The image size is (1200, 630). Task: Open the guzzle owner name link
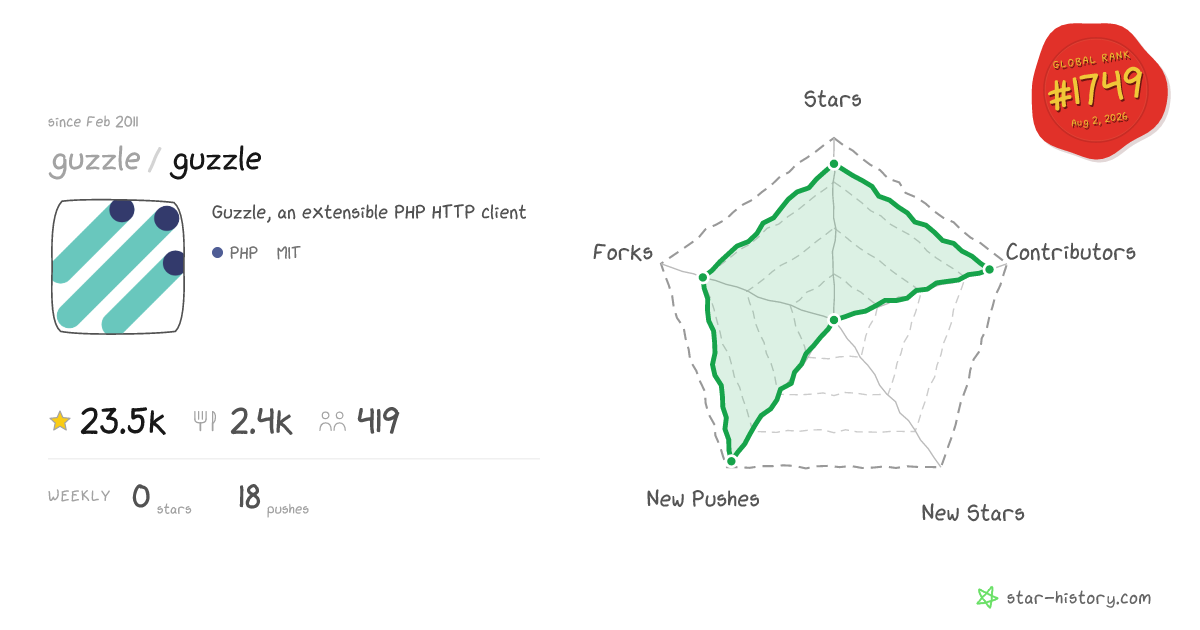[x=94, y=161]
